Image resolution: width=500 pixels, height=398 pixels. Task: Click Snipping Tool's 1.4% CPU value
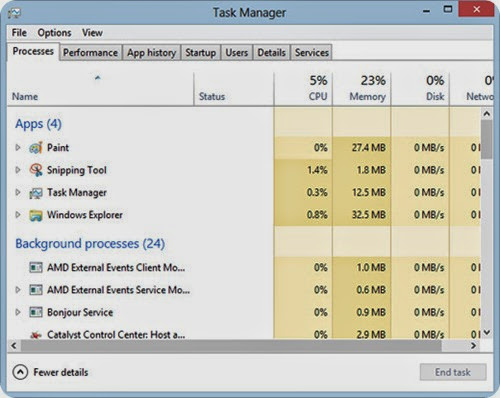[x=317, y=170]
